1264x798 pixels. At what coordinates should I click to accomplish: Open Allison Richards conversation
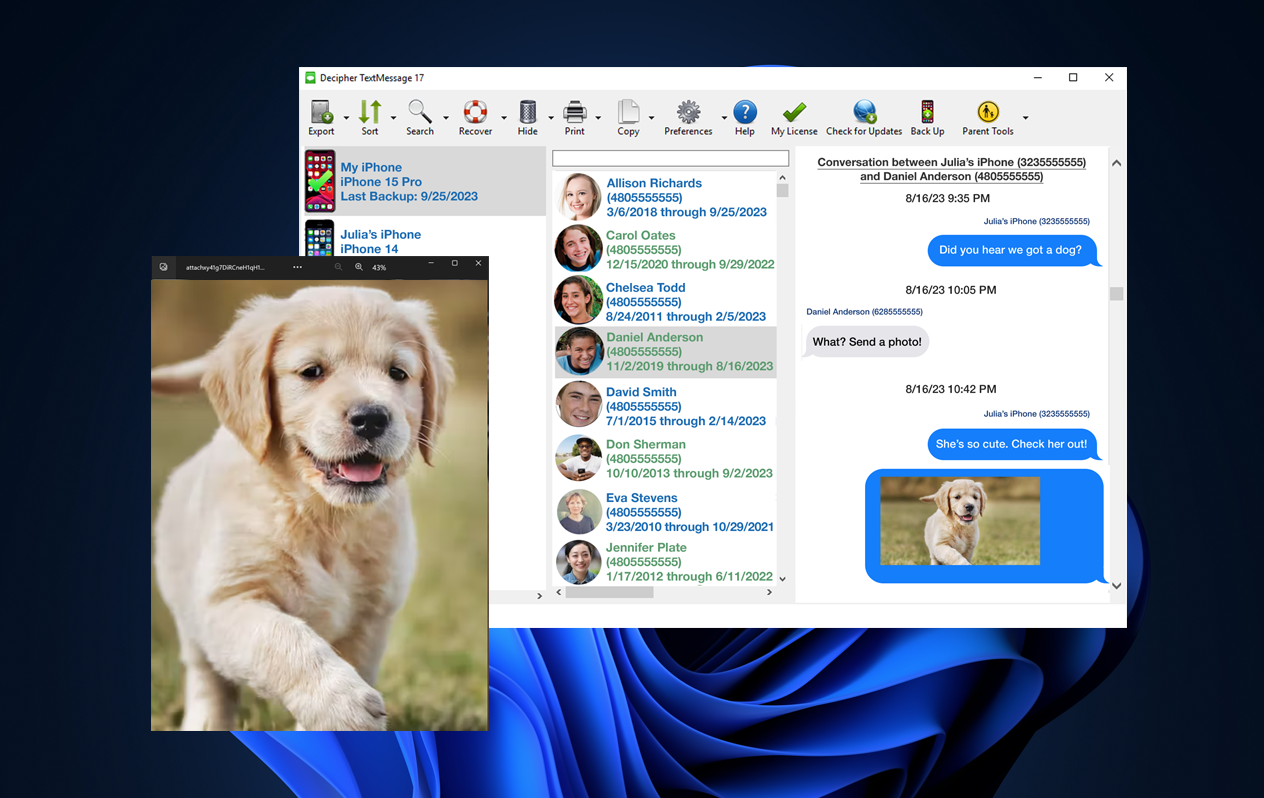665,197
